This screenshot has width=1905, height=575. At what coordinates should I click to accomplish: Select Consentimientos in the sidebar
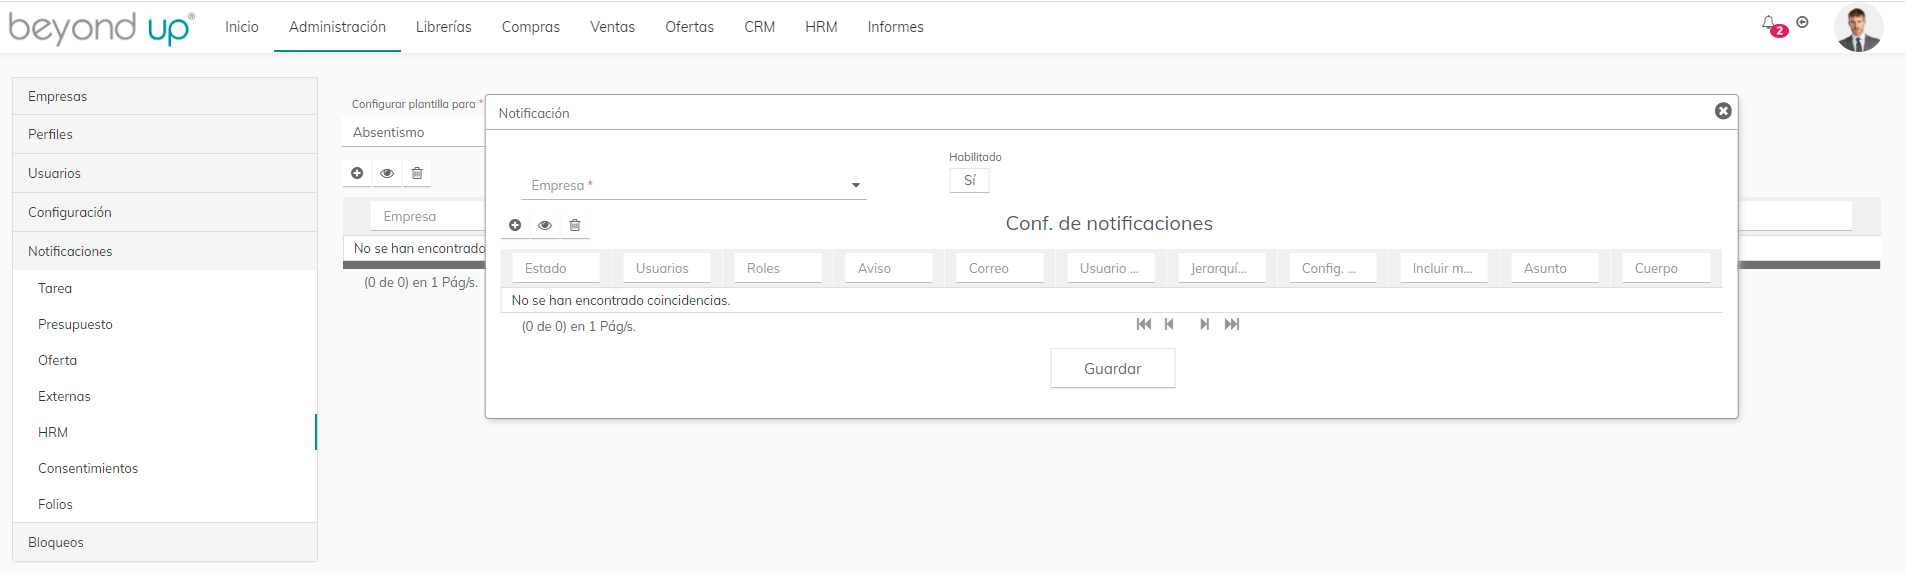88,468
